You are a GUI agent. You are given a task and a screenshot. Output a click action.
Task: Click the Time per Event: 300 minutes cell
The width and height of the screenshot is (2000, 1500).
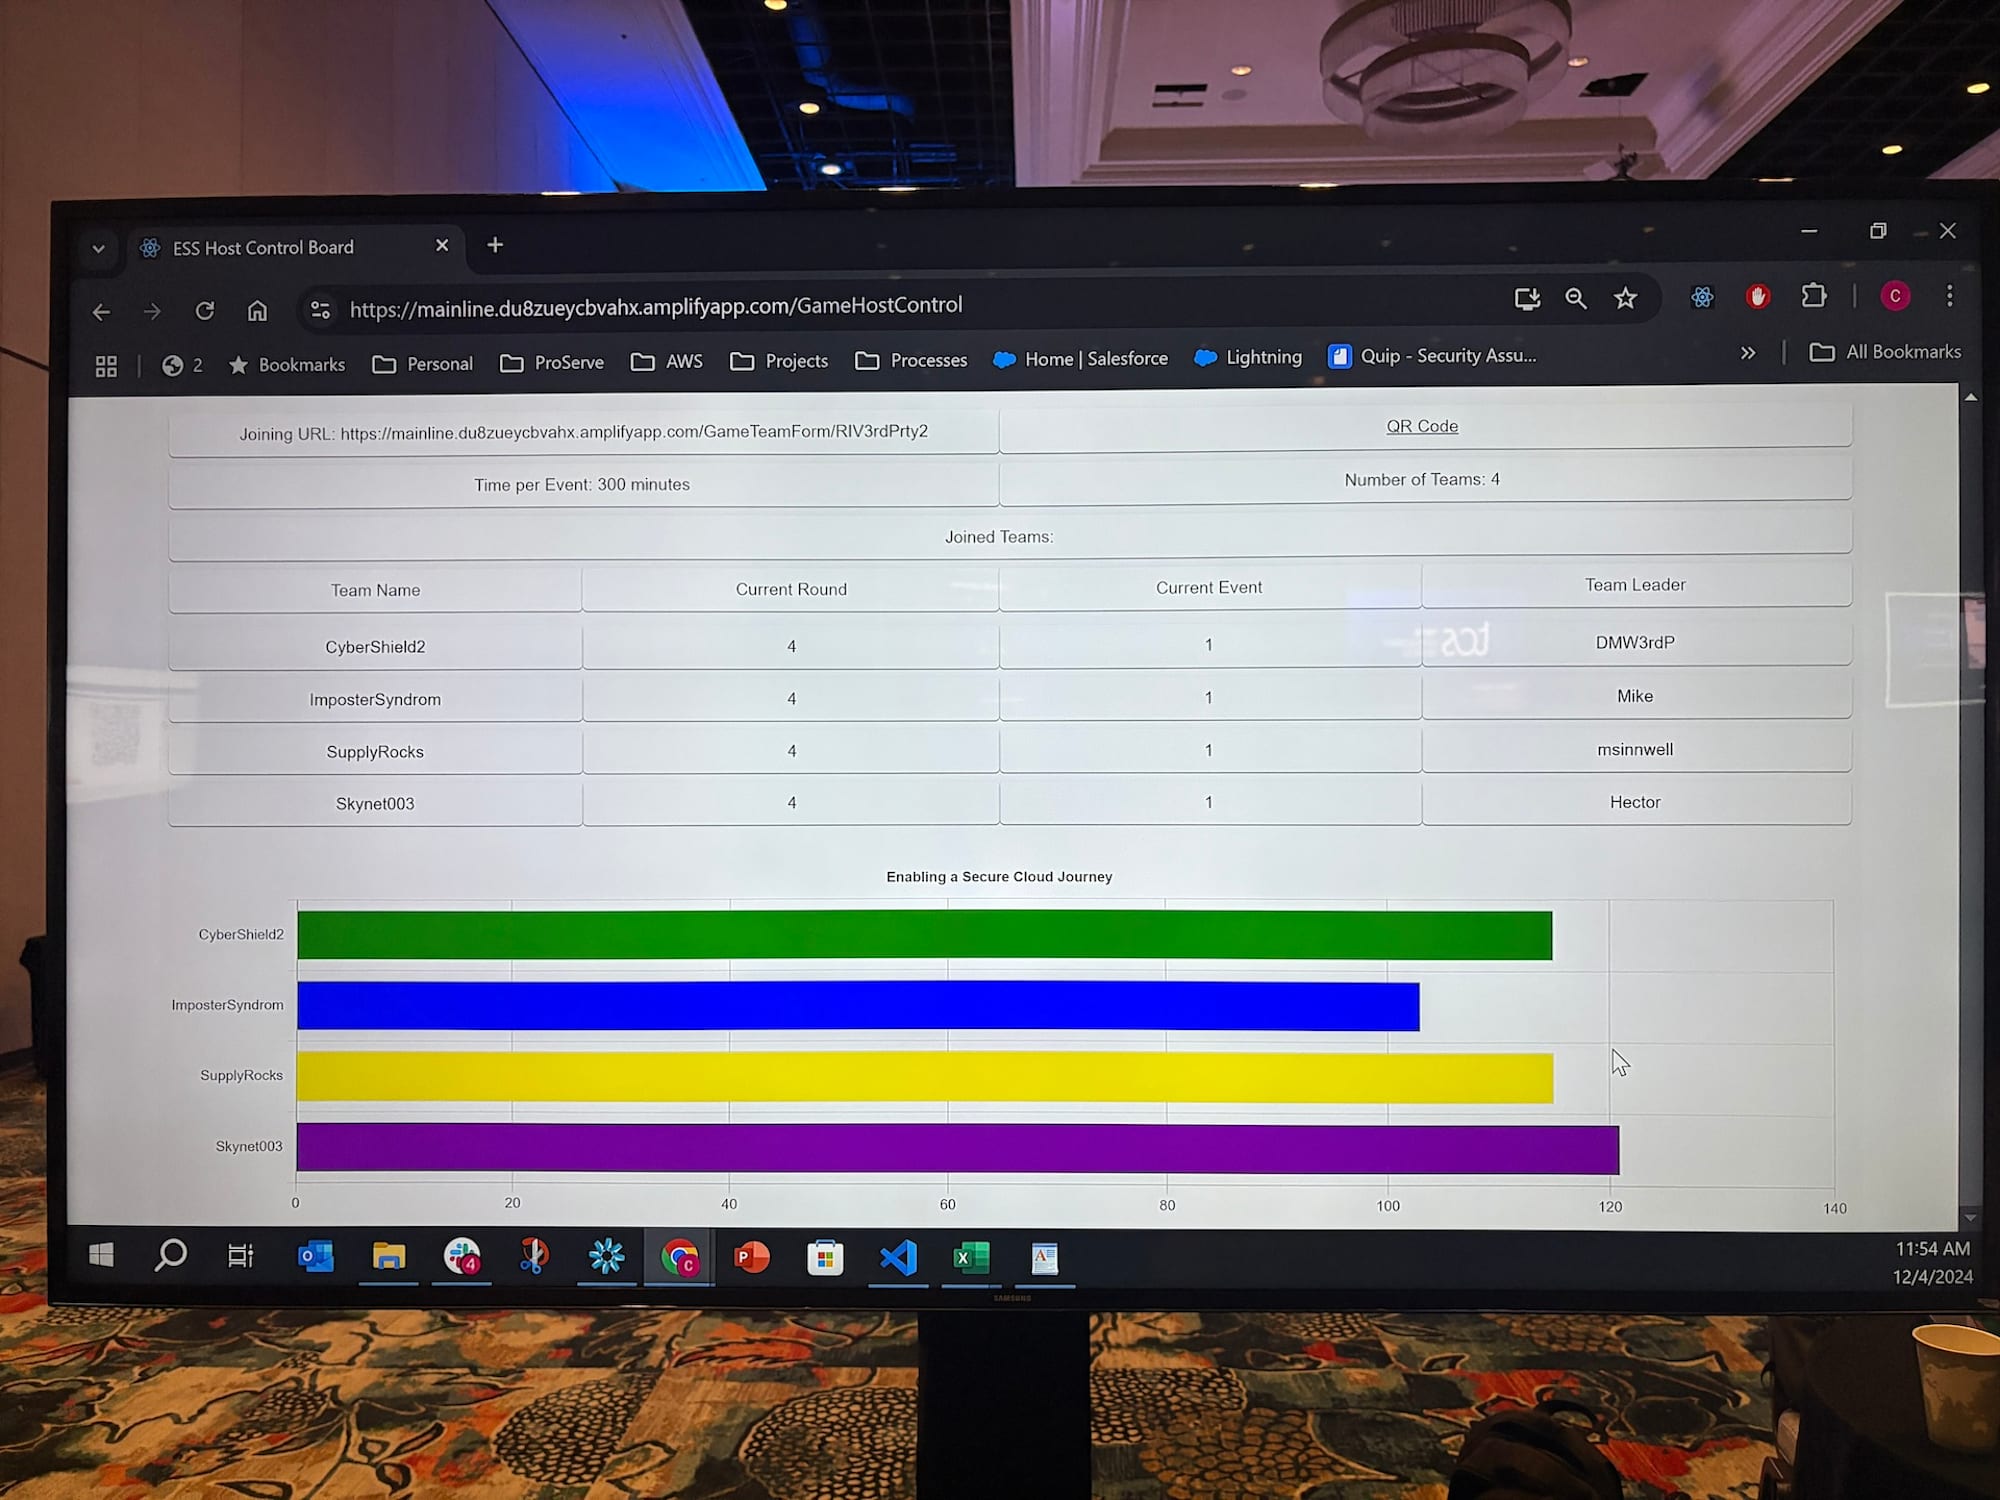583,484
